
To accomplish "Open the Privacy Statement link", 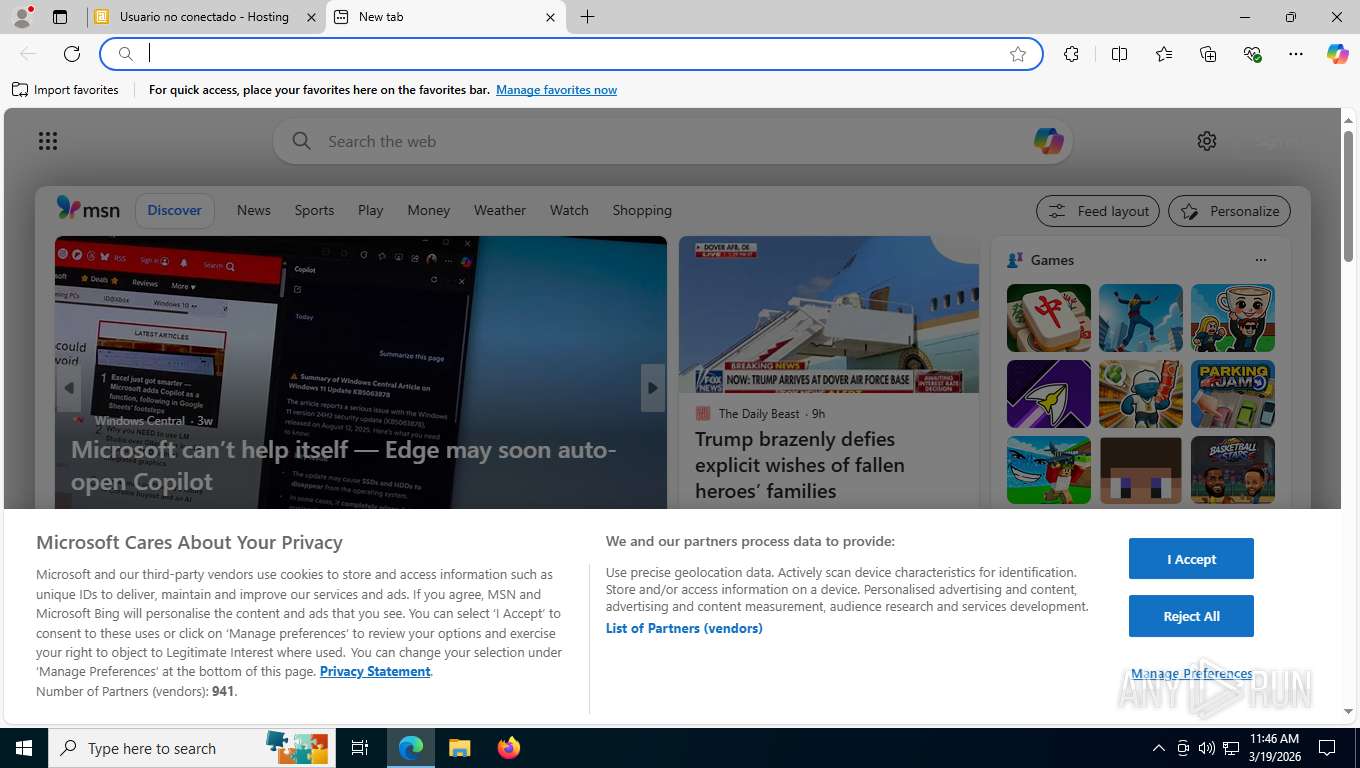I will pos(375,671).
